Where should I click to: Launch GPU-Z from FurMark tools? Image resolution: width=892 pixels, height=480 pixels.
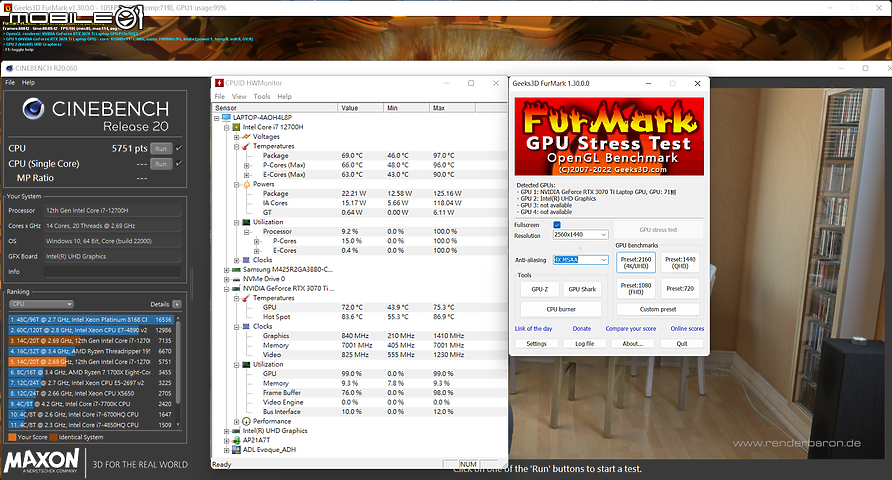pyautogui.click(x=540, y=289)
